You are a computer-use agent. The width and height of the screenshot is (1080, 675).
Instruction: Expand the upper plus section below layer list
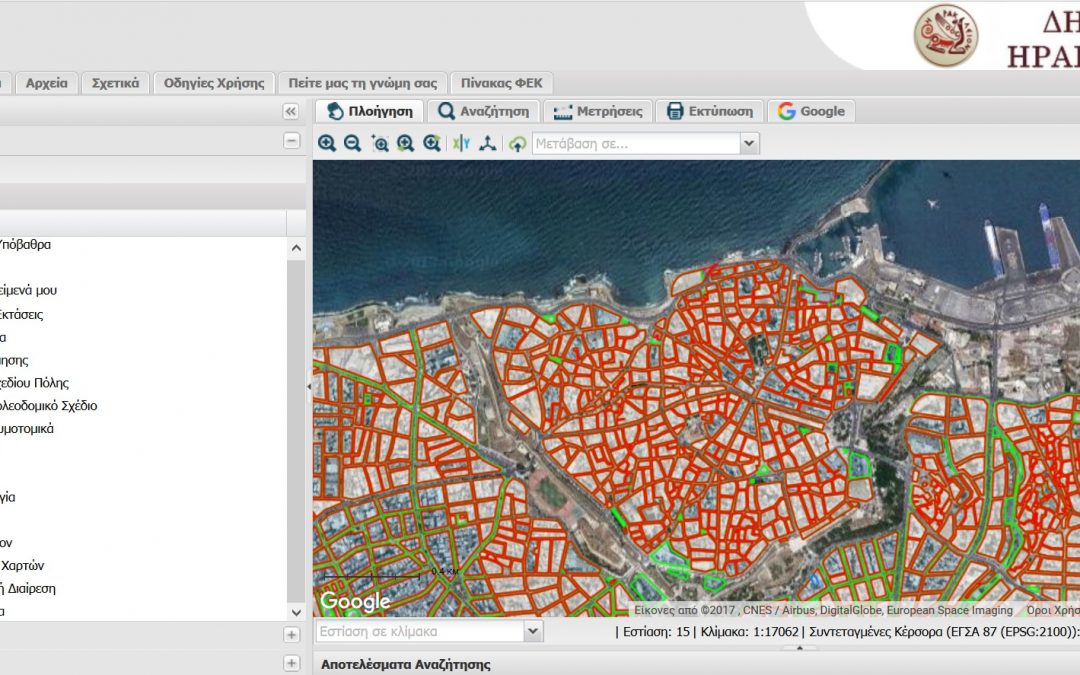(x=291, y=634)
